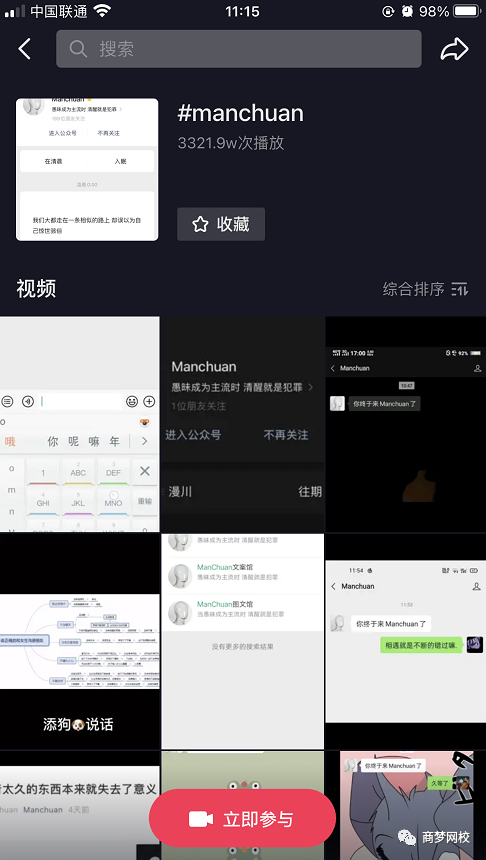Open the ManChuan文案馆 search results video
Image resolution: width=486 pixels, height=860 pixels.
pyautogui.click(x=242, y=641)
